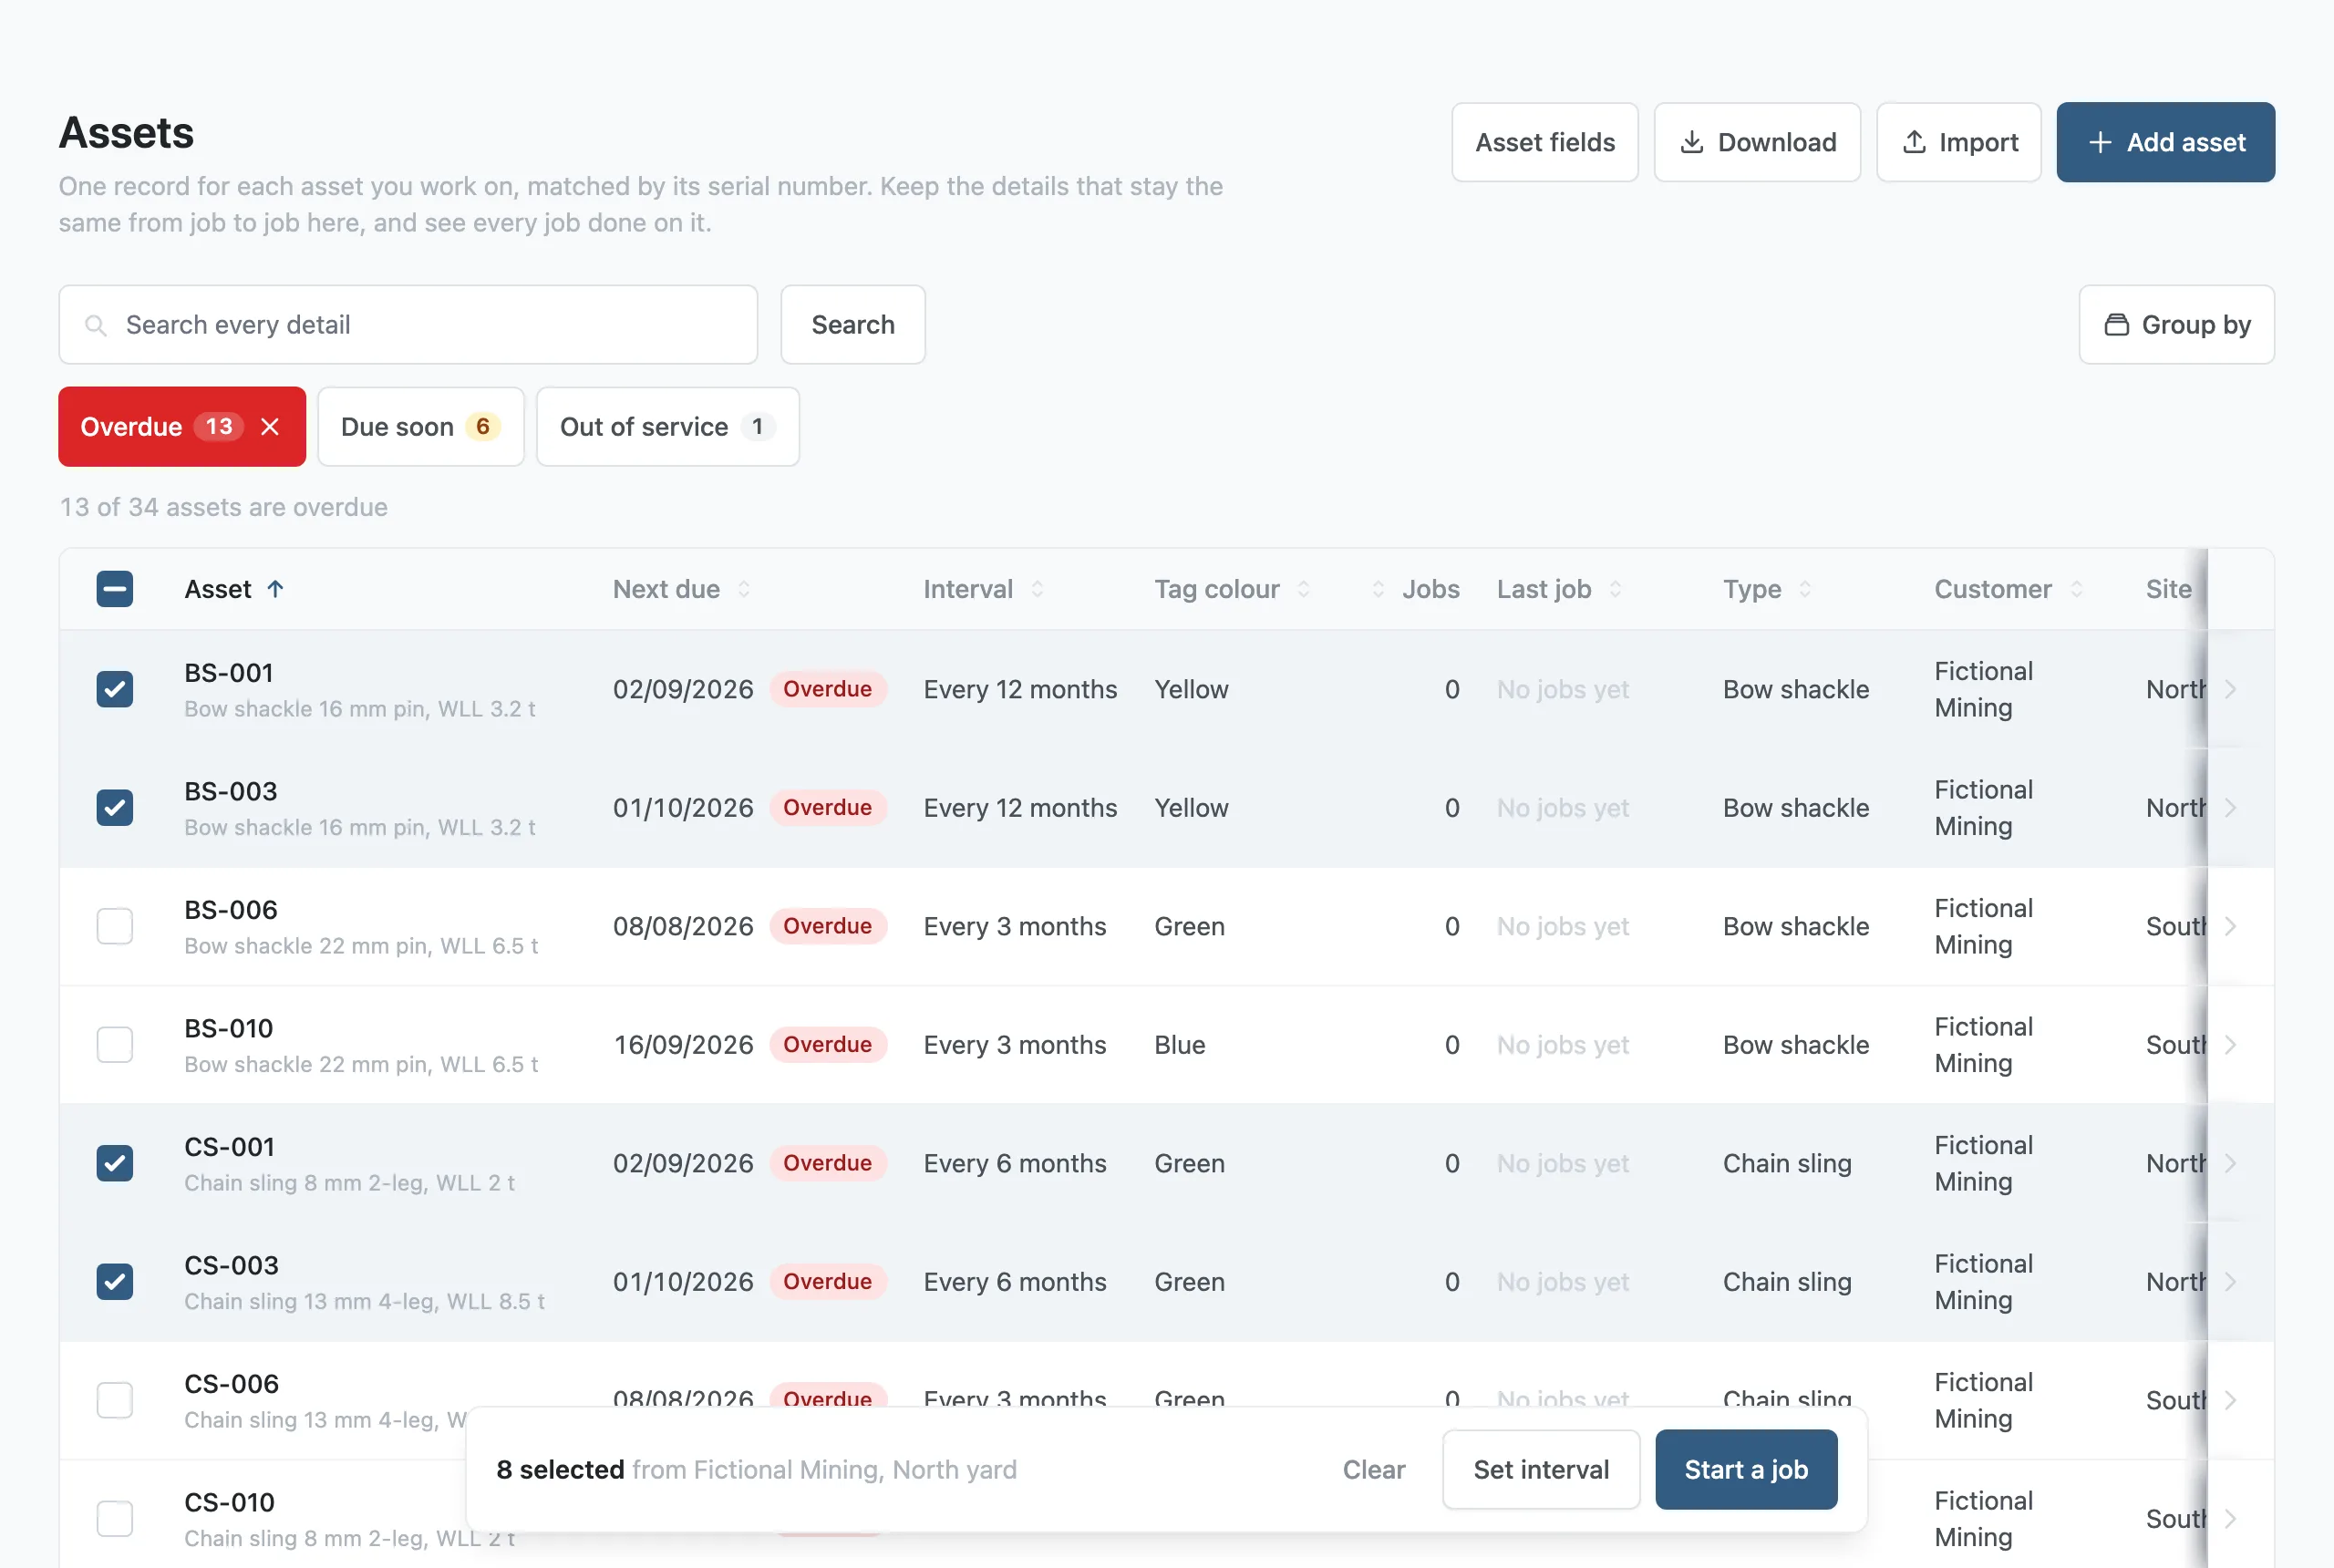2334x1568 pixels.
Task: Click Clear in the selection bar
Action: (1374, 1470)
